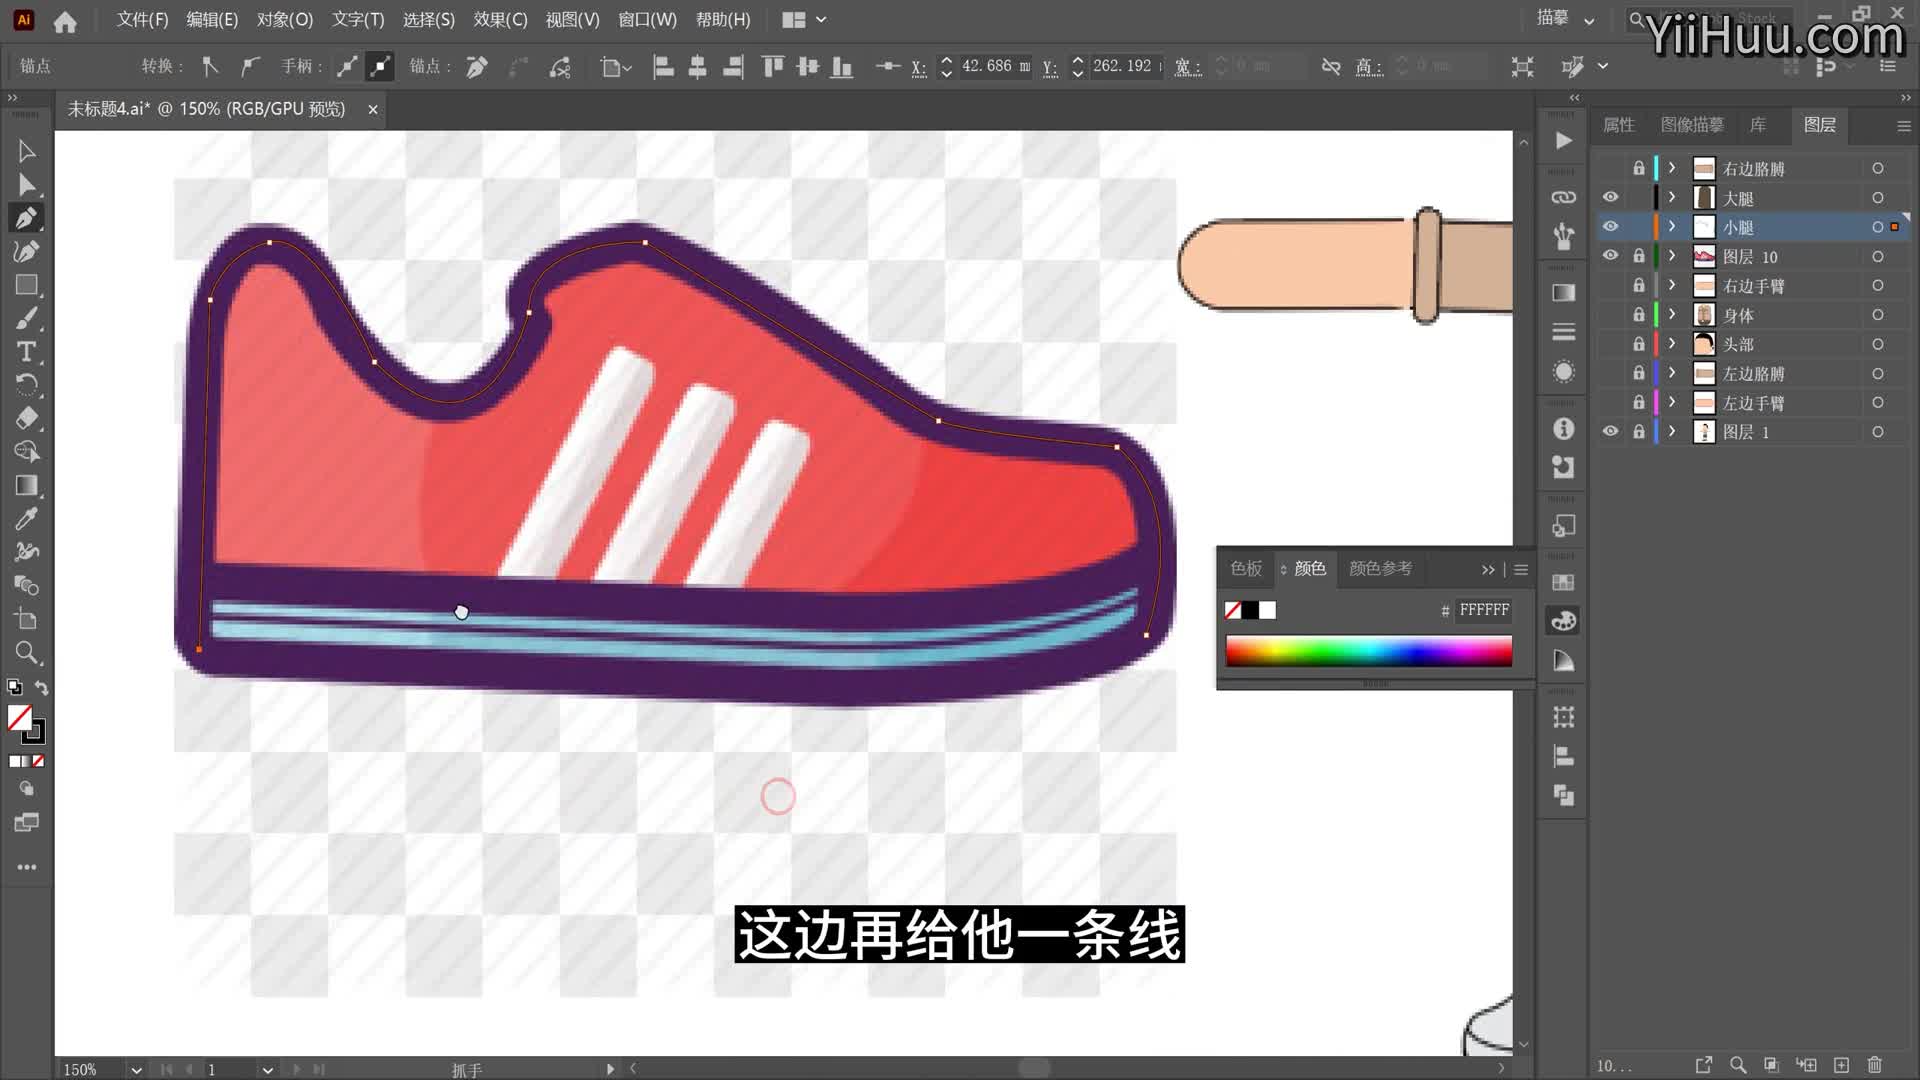Click the Home icon

click(x=65, y=21)
